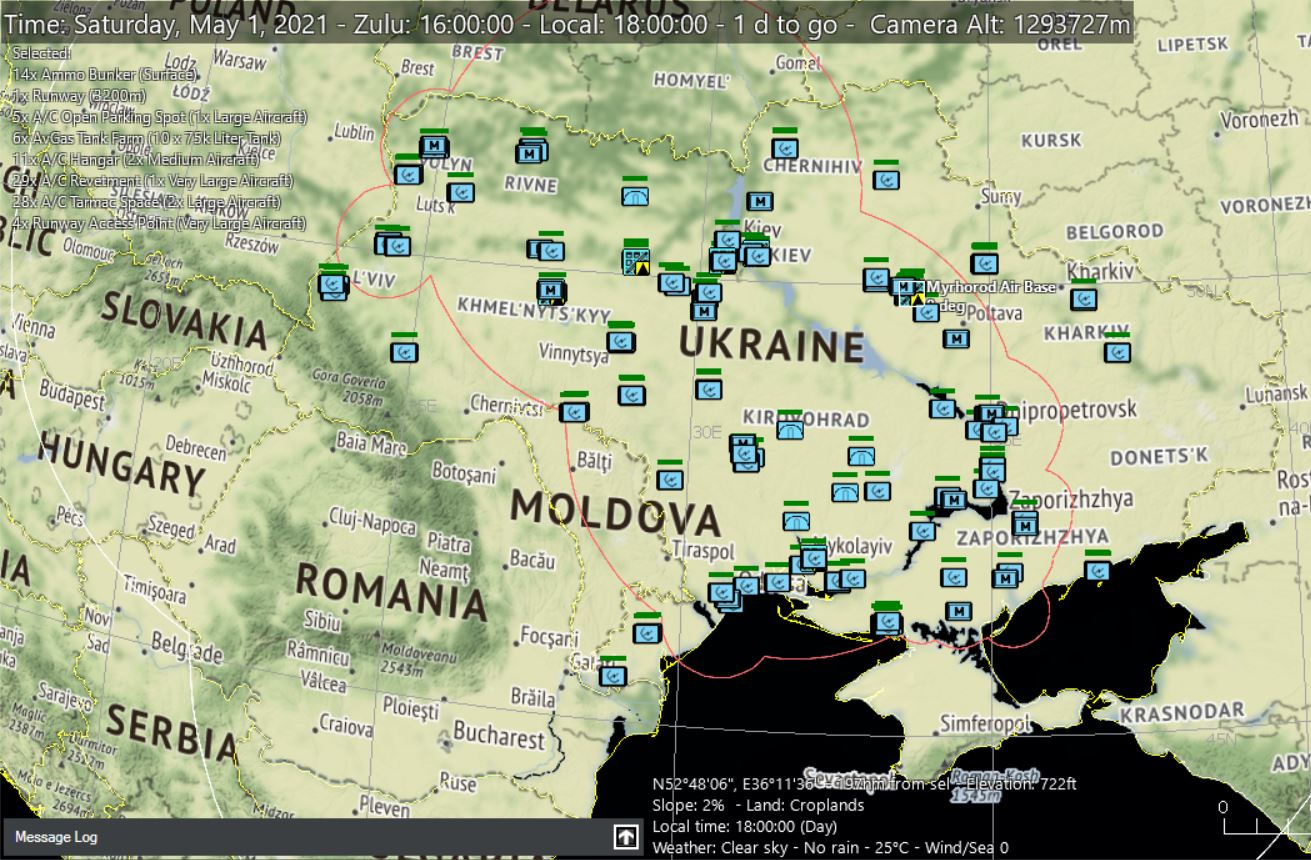The height and width of the screenshot is (860, 1311).
Task: Click the M unit icon just north of Crimea
Action: point(958,611)
